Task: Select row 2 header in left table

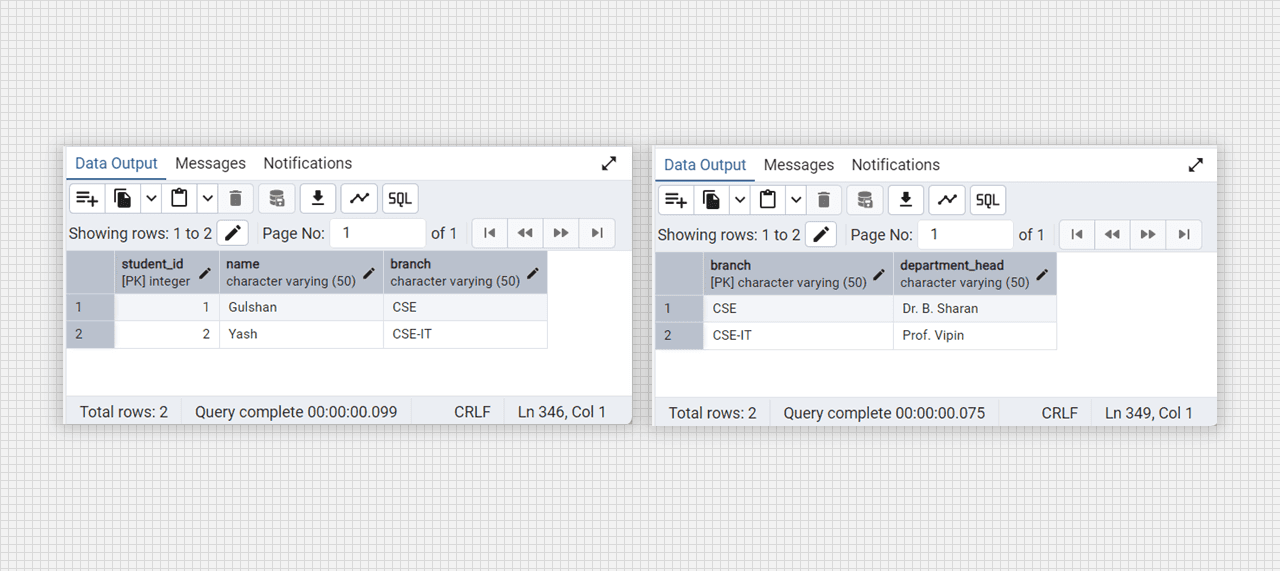Action: 91,334
